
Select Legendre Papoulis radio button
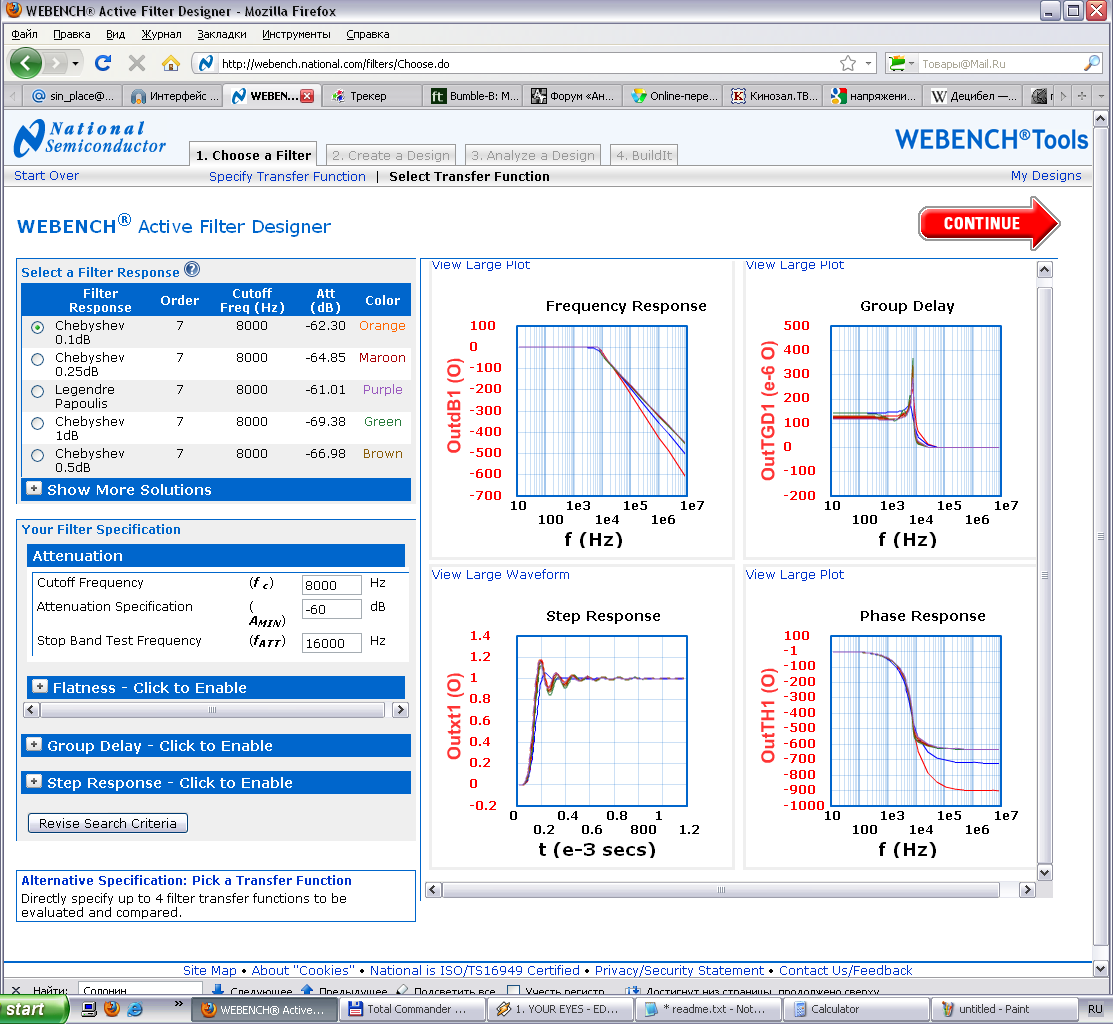38,391
